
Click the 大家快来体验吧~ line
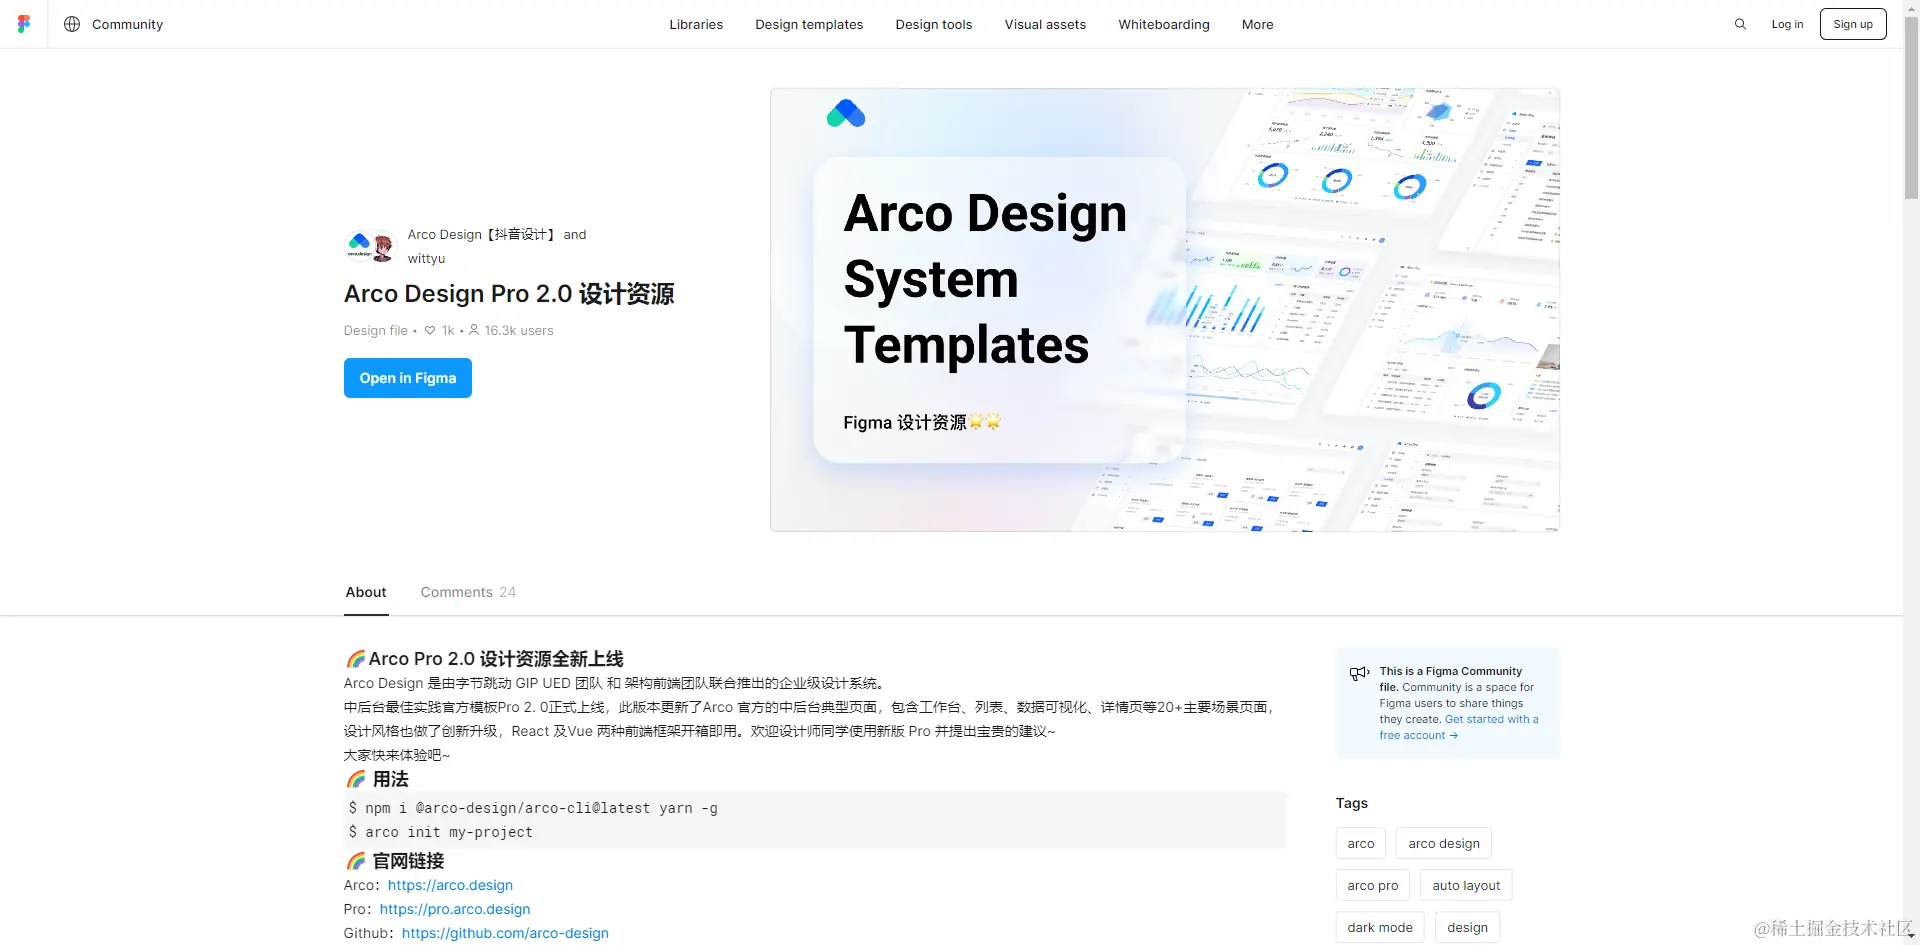pos(397,755)
